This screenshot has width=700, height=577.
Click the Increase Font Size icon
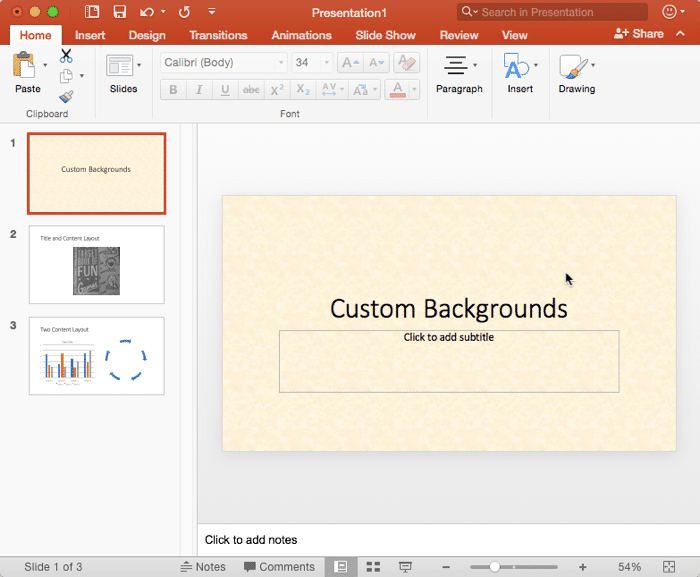(350, 63)
